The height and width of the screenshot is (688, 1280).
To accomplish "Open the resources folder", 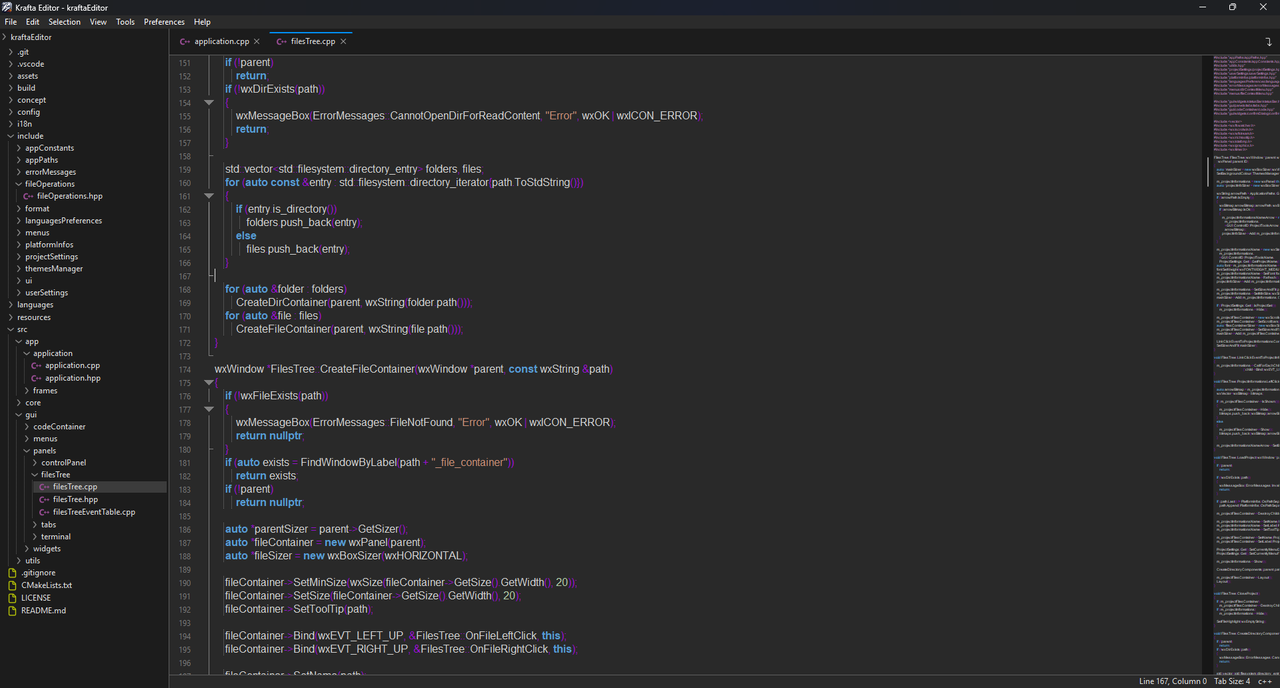I will click(x=34, y=317).
